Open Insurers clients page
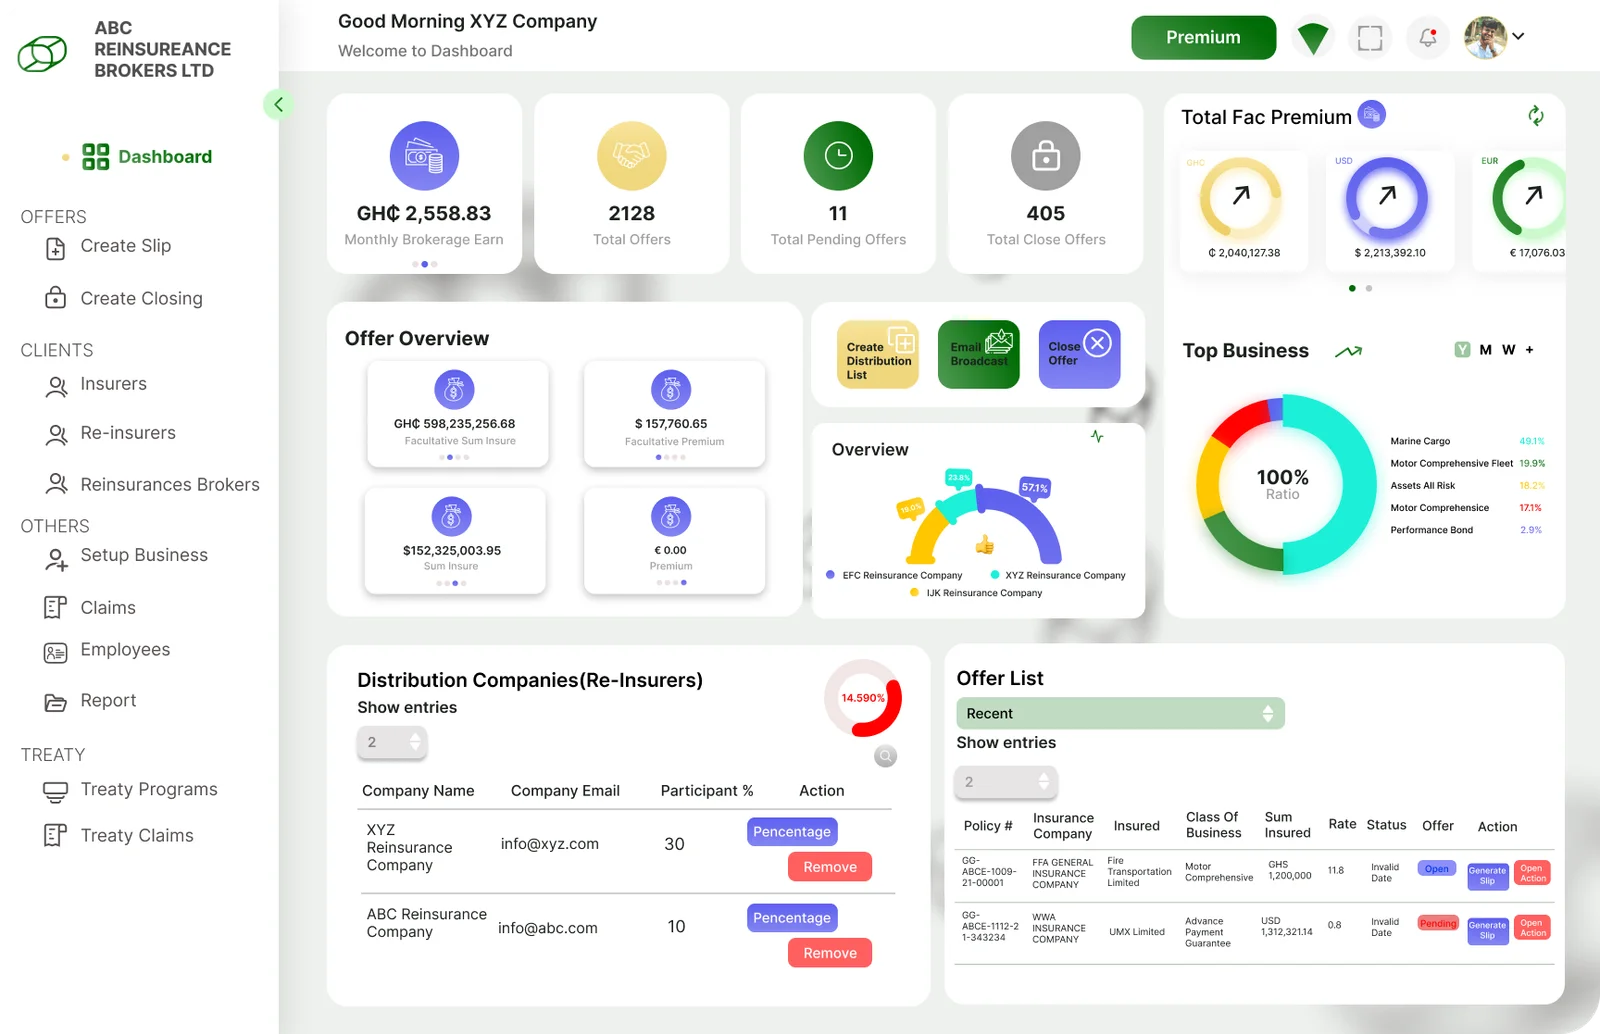The image size is (1600, 1034). [96, 385]
